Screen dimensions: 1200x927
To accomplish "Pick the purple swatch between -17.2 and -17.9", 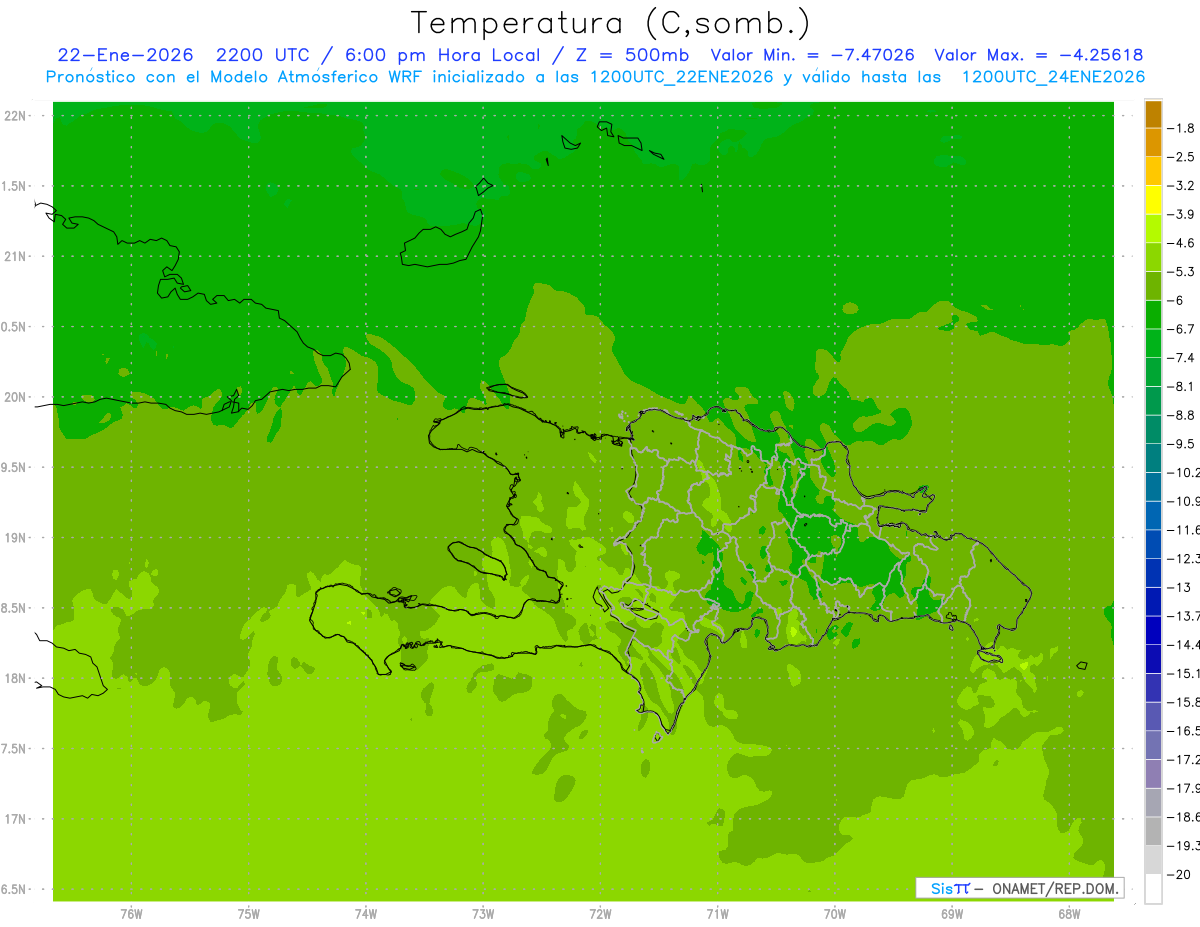I will 1153,773.
